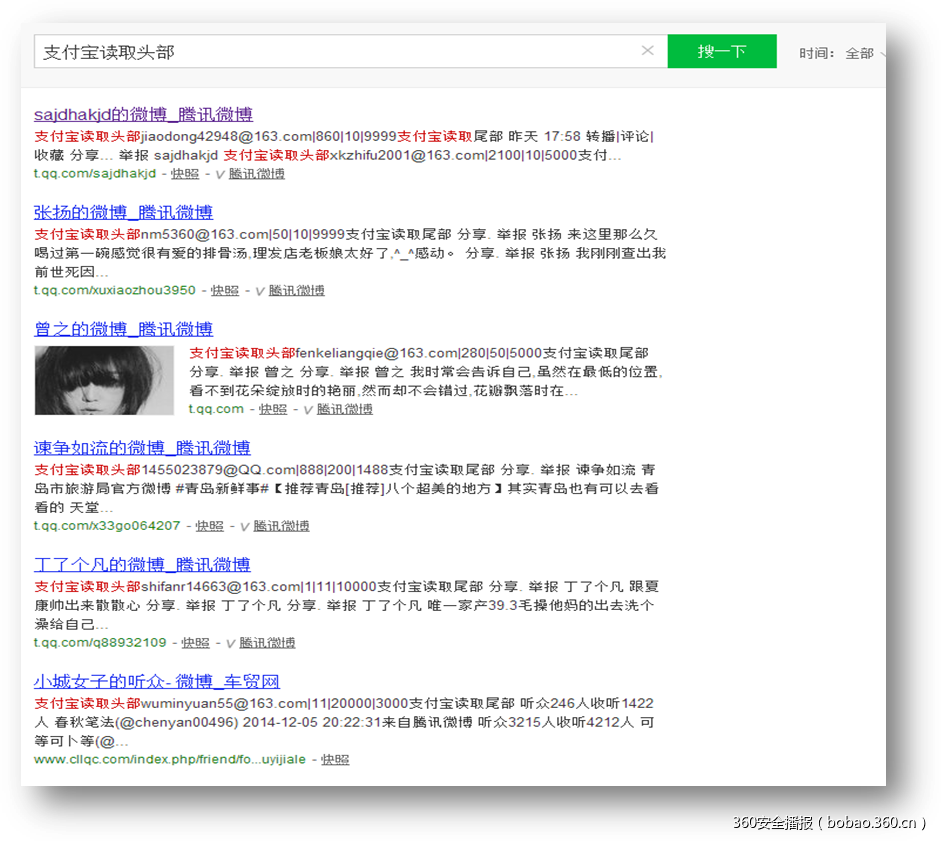Screen dimensions: 941x841
Task: Click inside the search input field
Action: pyautogui.click(x=300, y=50)
